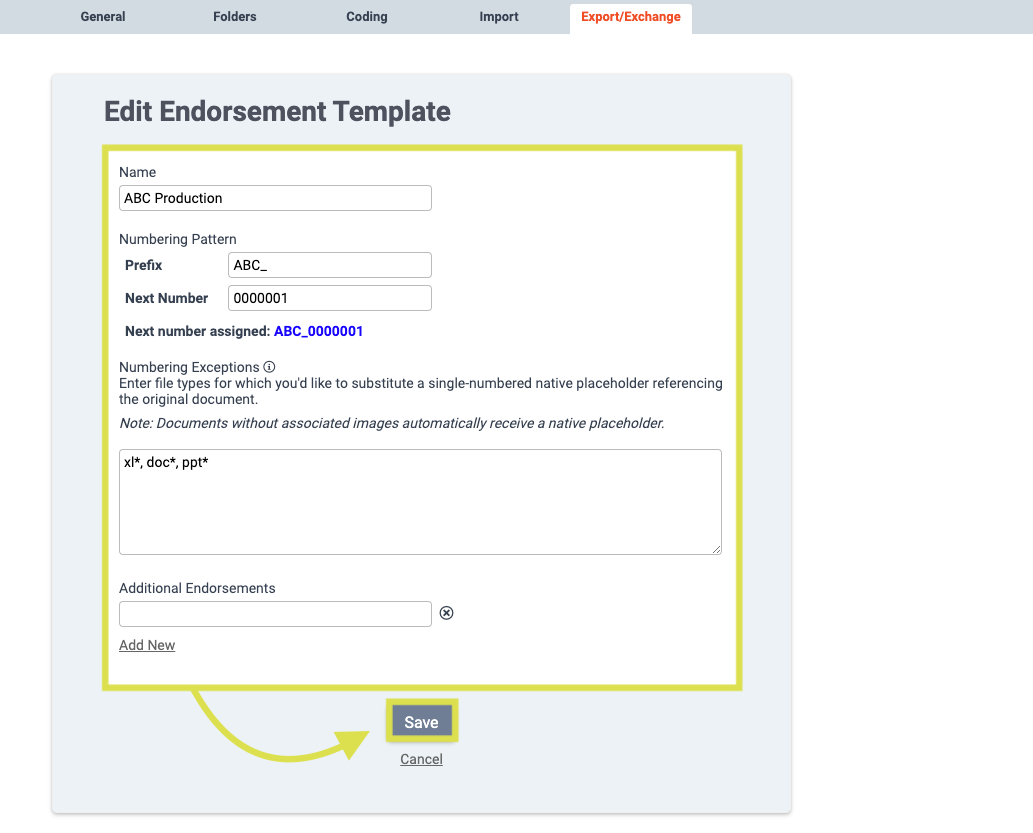Click the Name input field
Screen dimensions: 1033x833
coord(275,198)
